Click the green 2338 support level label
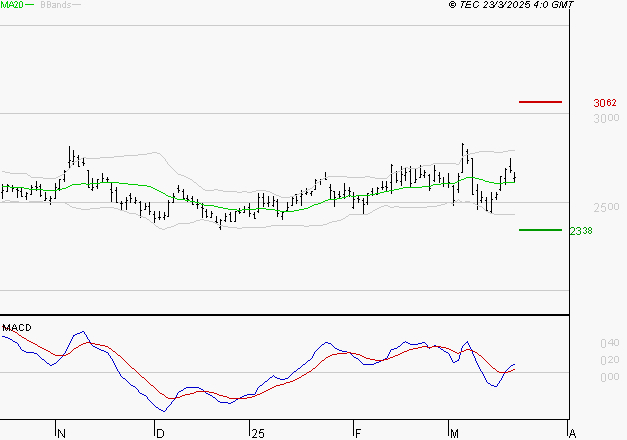 [581, 231]
